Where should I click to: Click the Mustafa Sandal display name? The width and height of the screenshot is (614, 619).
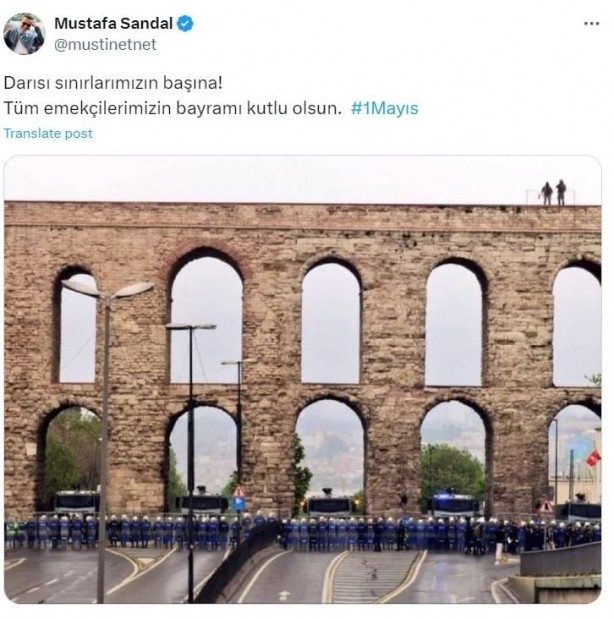(113, 23)
